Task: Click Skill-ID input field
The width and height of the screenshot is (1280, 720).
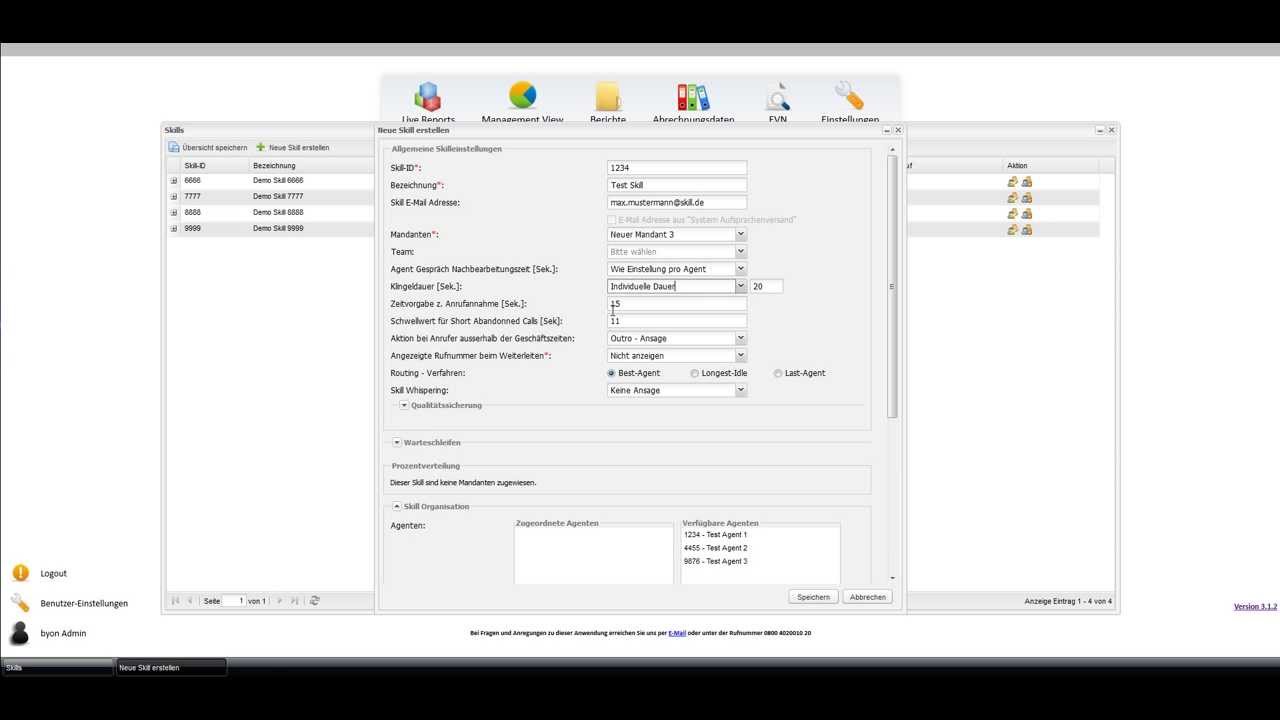Action: [x=677, y=168]
